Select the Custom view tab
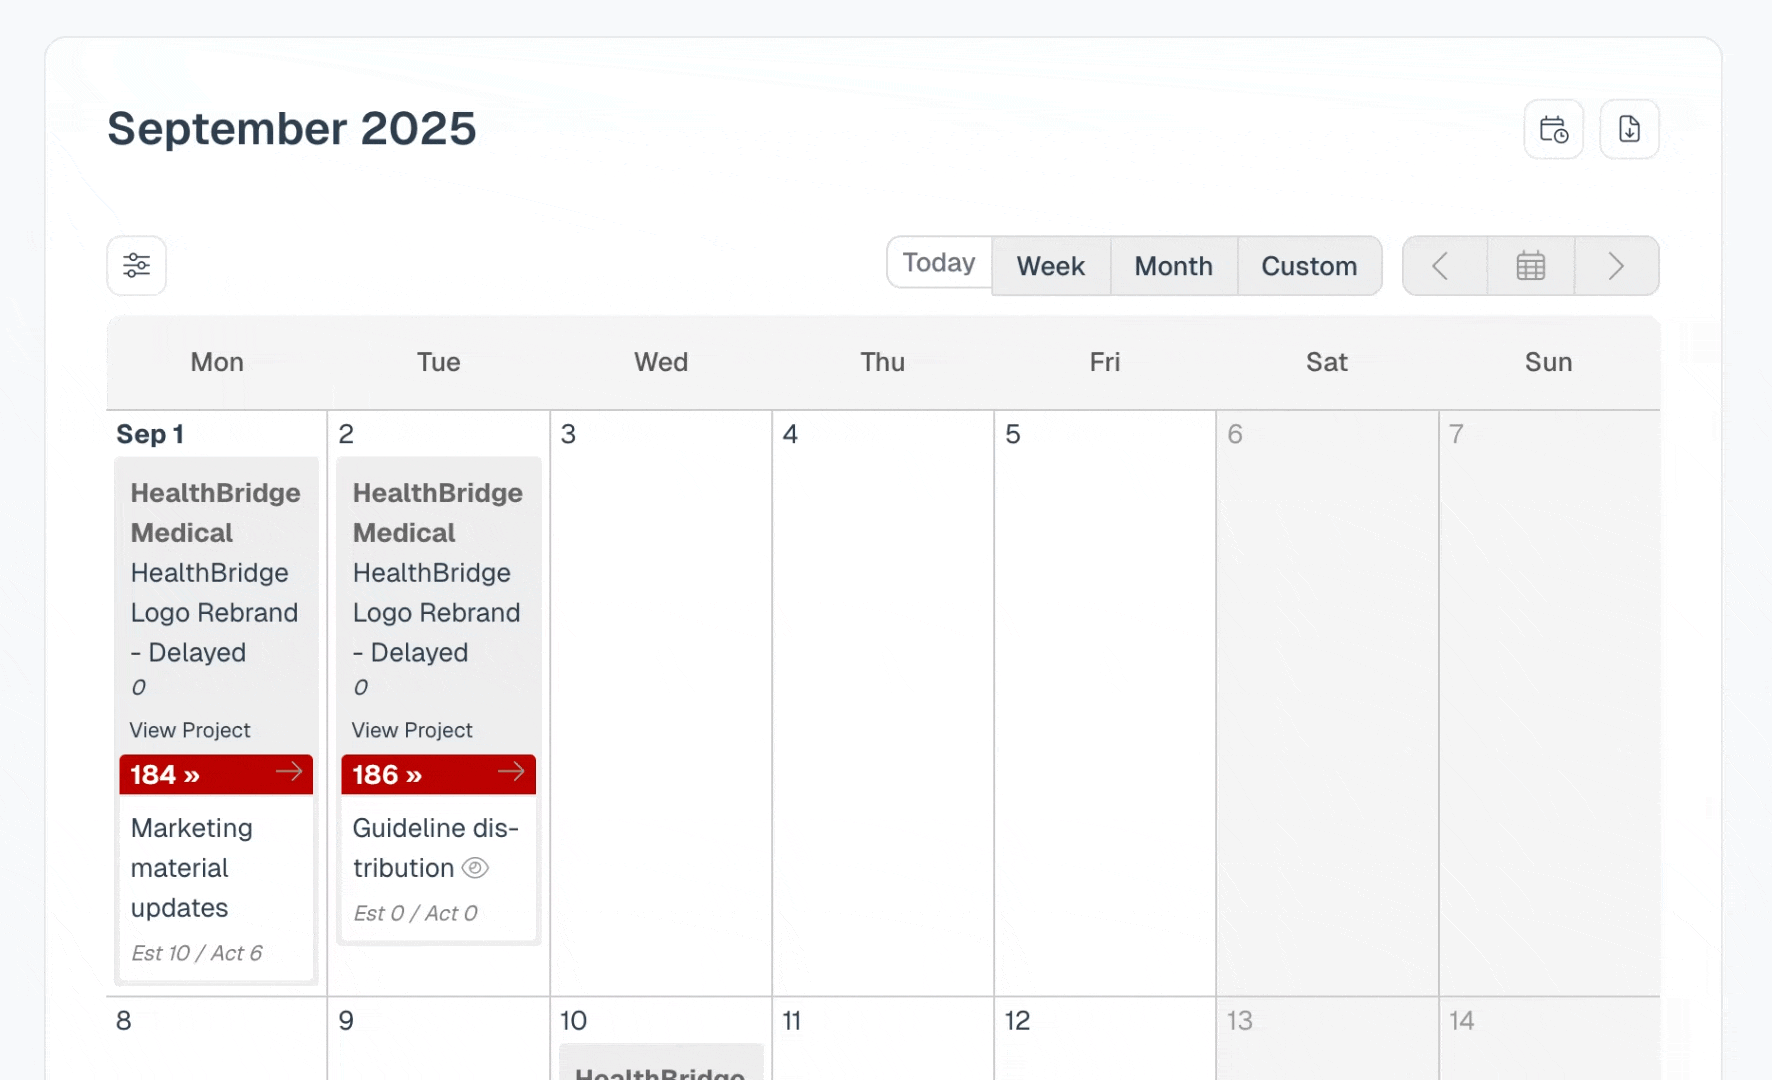 pyautogui.click(x=1308, y=266)
